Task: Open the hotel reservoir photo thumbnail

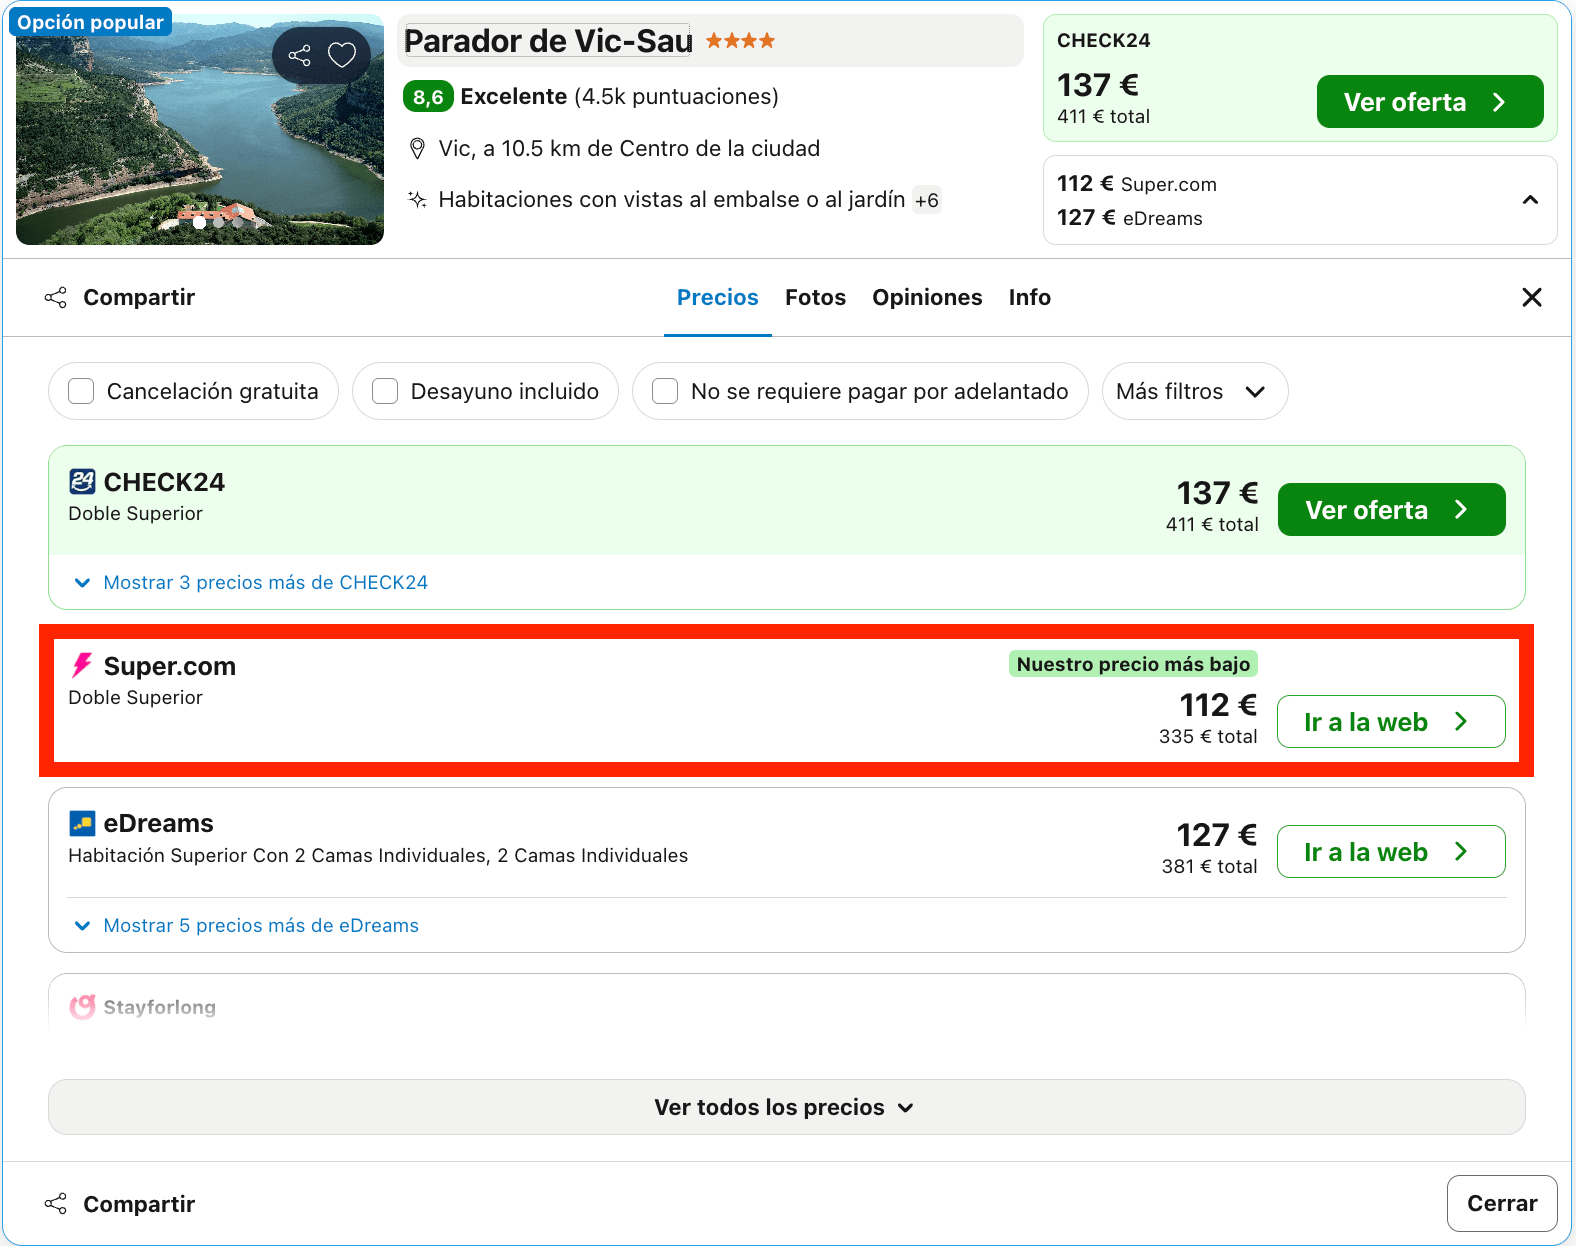Action: click(x=200, y=130)
